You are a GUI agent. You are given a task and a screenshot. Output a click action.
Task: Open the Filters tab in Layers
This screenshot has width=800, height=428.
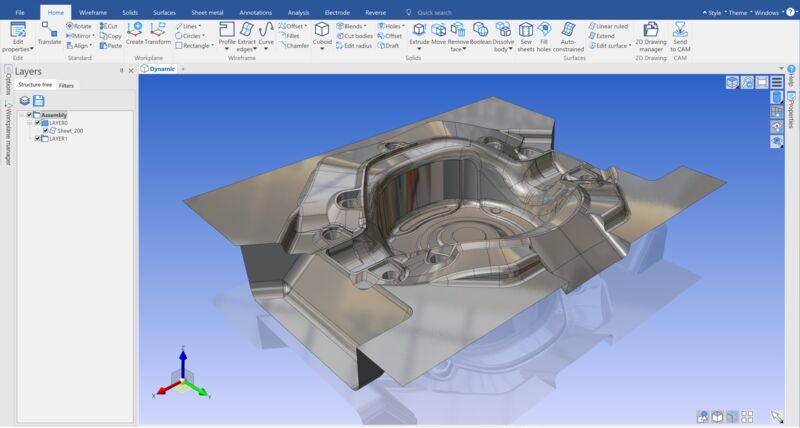(x=66, y=86)
